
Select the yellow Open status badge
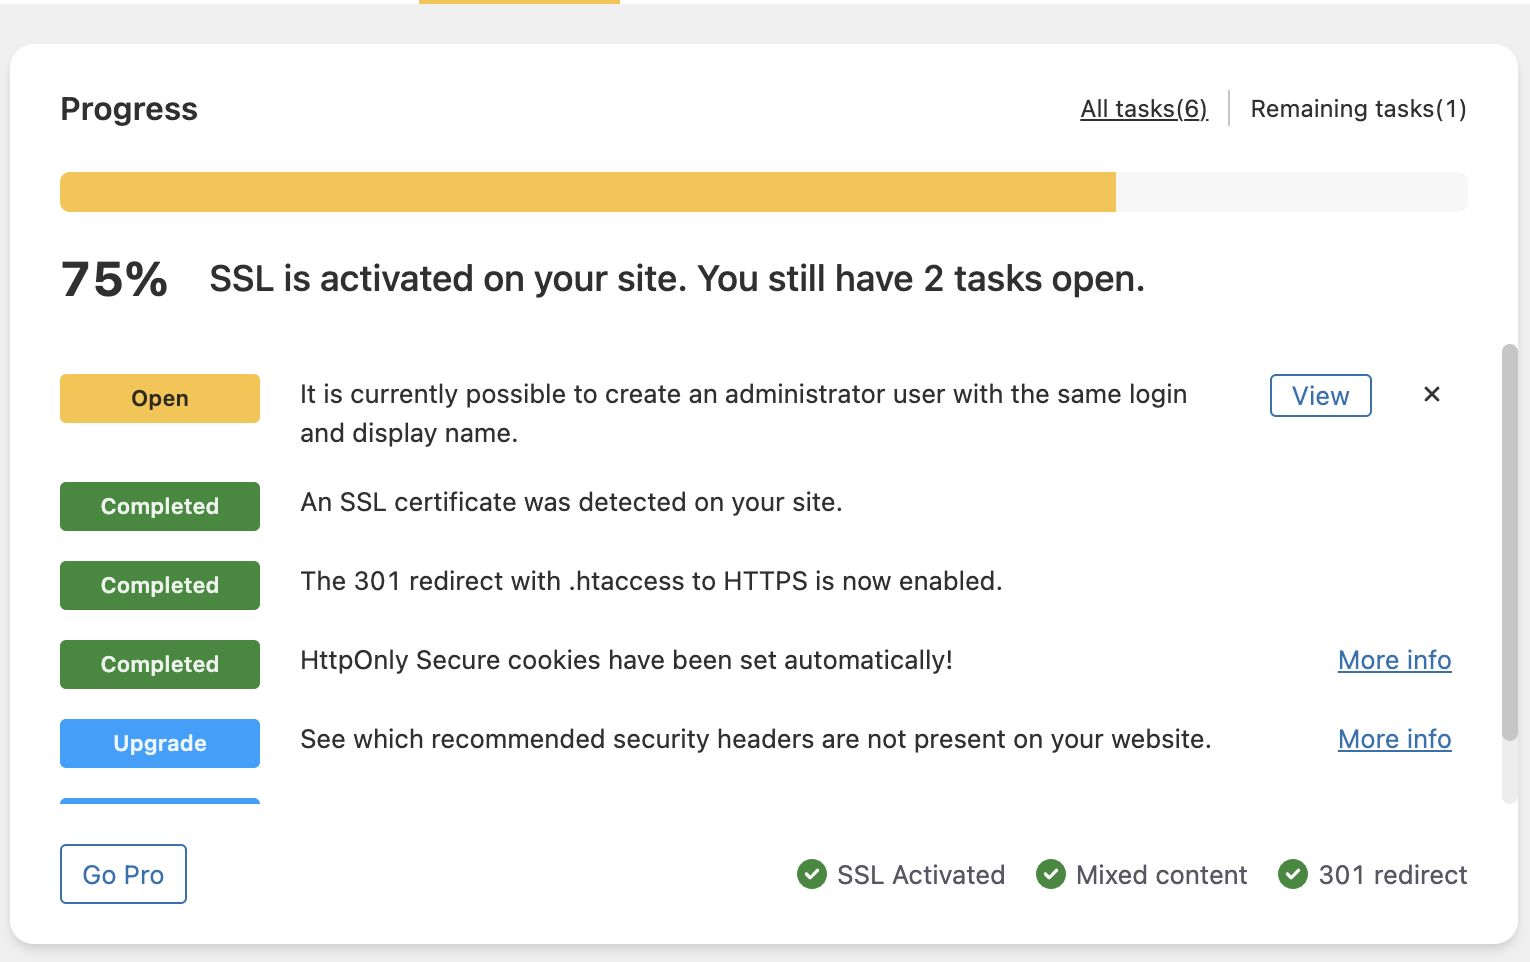click(159, 398)
